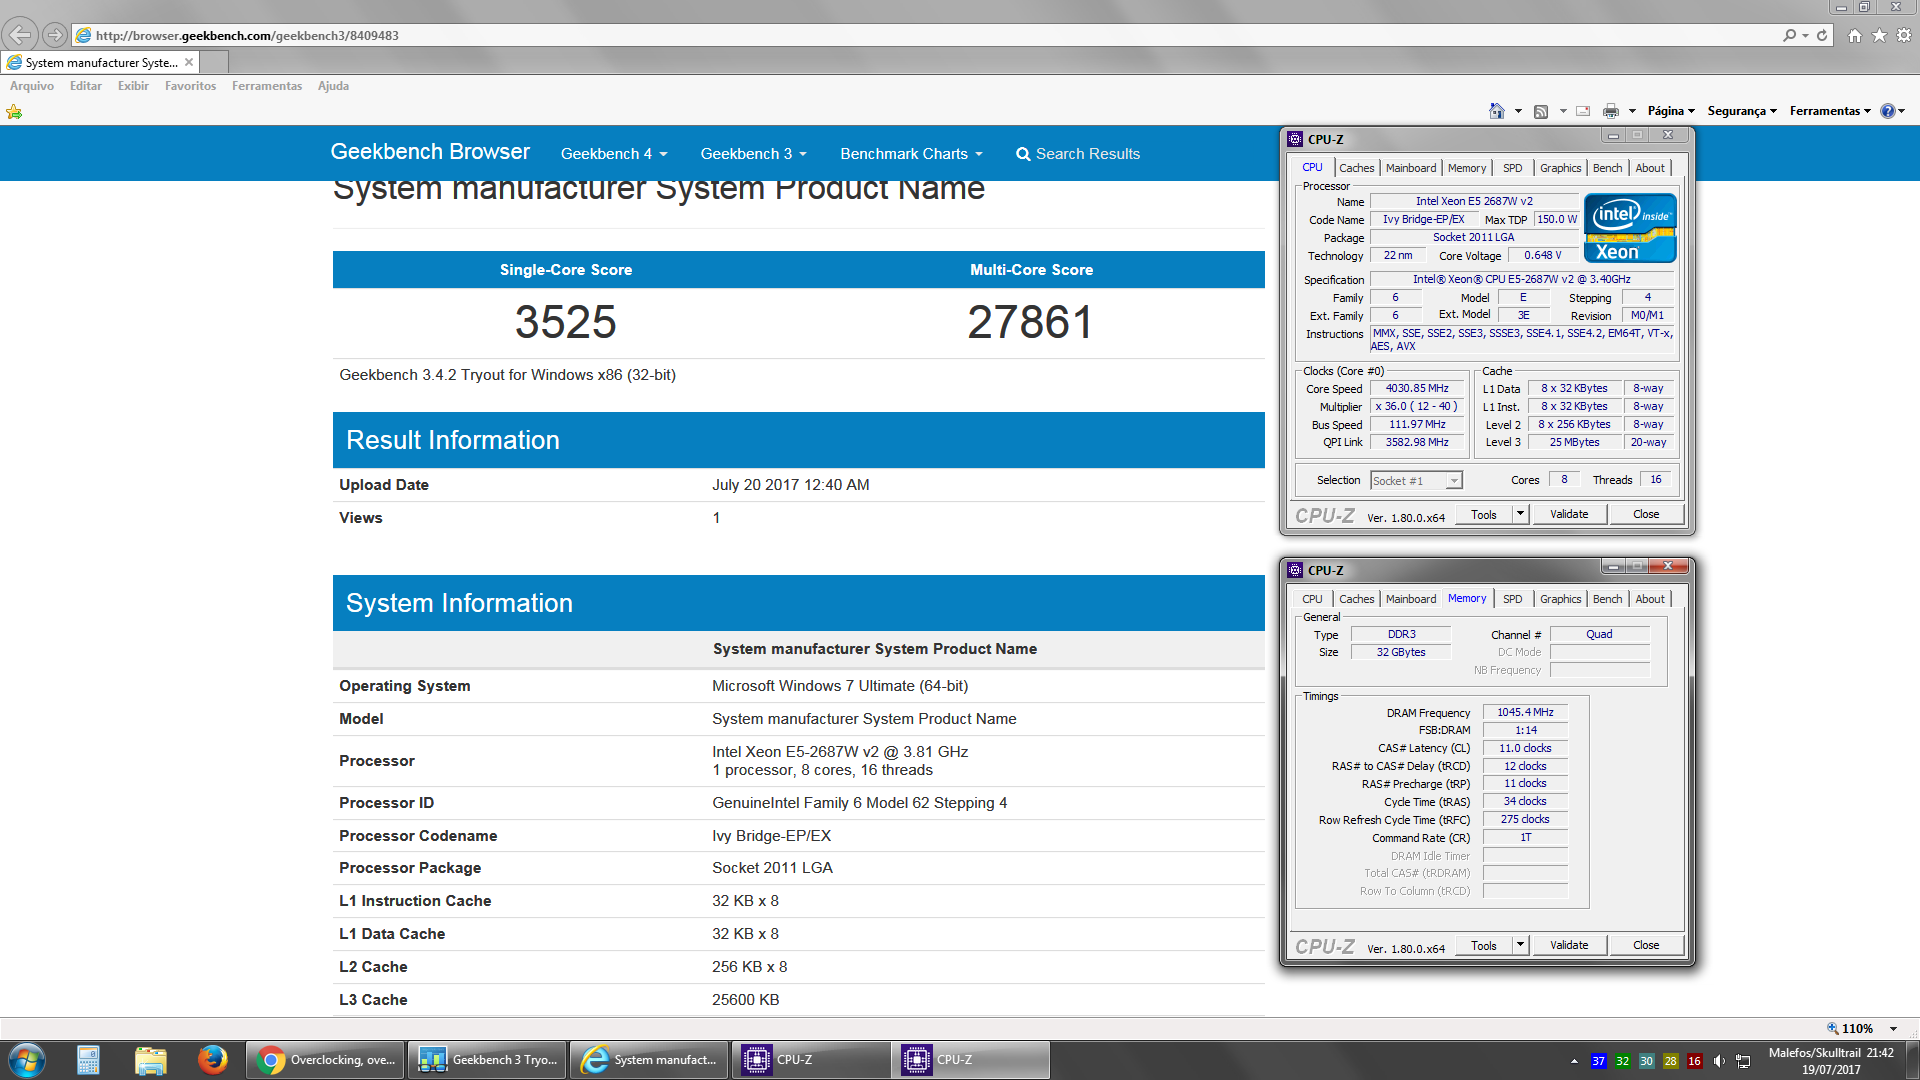The height and width of the screenshot is (1080, 1920).
Task: Refresh the page with the reload icon
Action: click(1822, 35)
